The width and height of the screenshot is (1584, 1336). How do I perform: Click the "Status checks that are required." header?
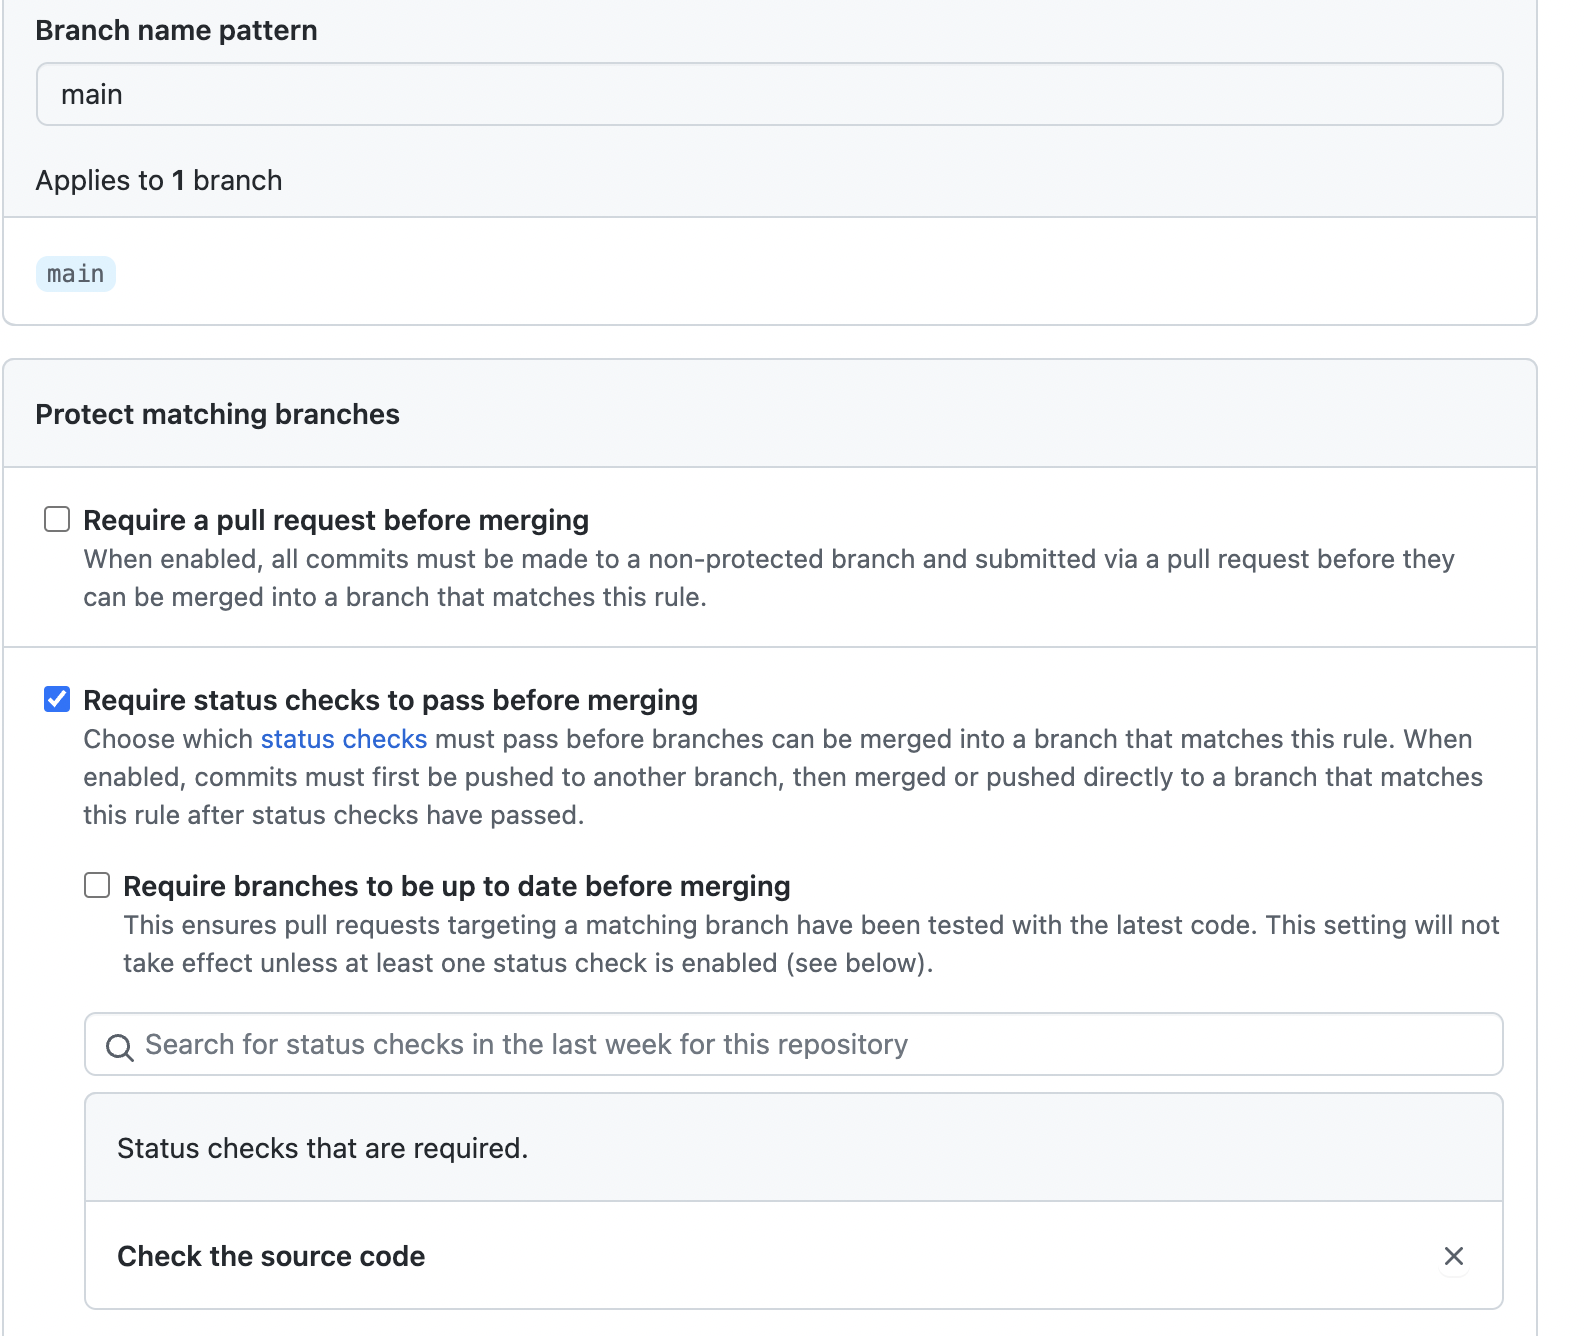tap(322, 1148)
